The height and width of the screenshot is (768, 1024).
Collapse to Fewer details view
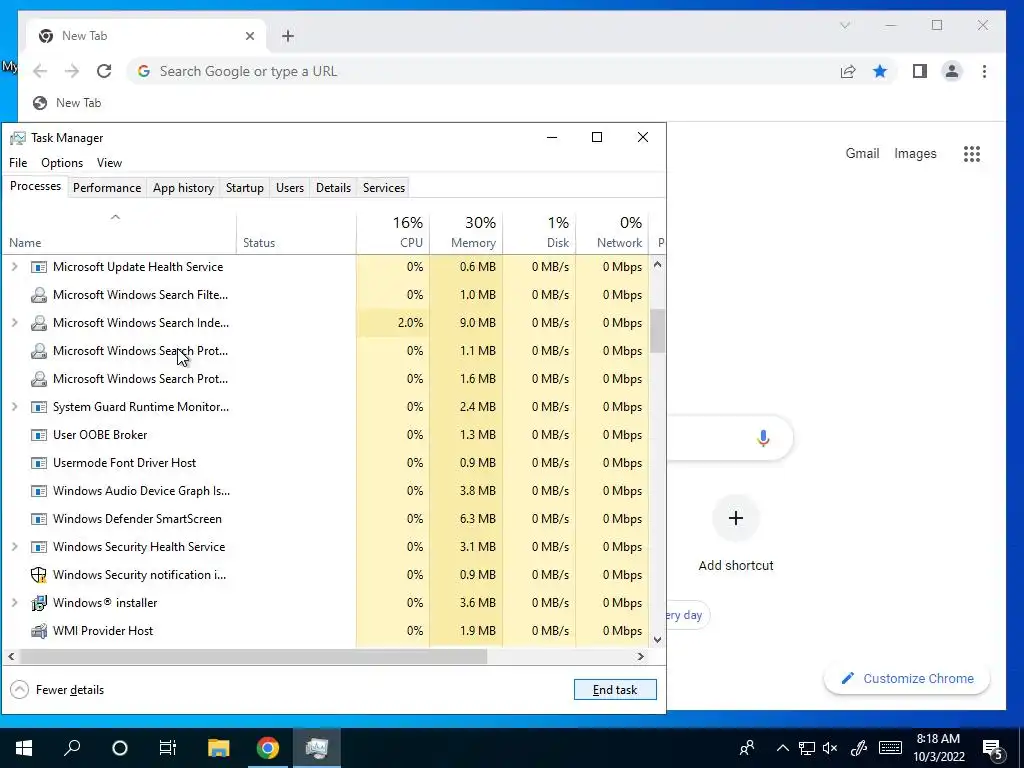click(57, 690)
